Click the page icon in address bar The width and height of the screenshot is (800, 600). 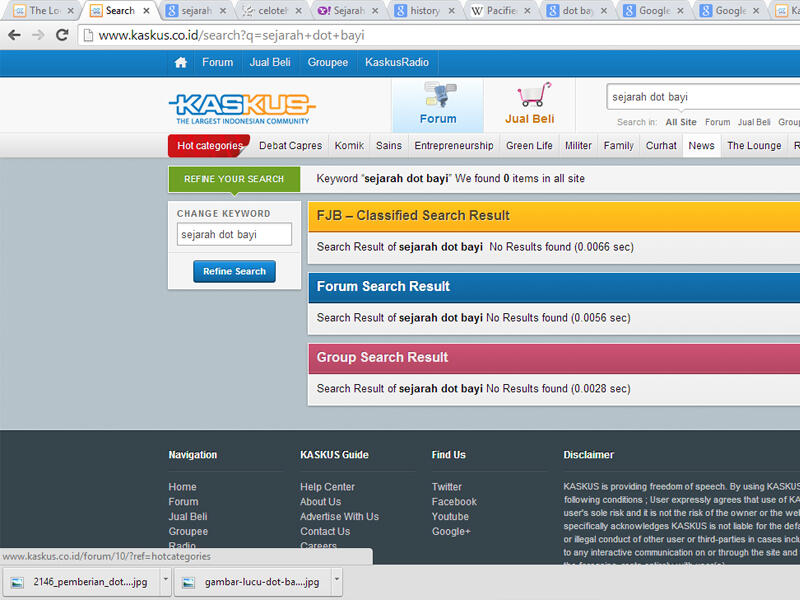coord(88,35)
